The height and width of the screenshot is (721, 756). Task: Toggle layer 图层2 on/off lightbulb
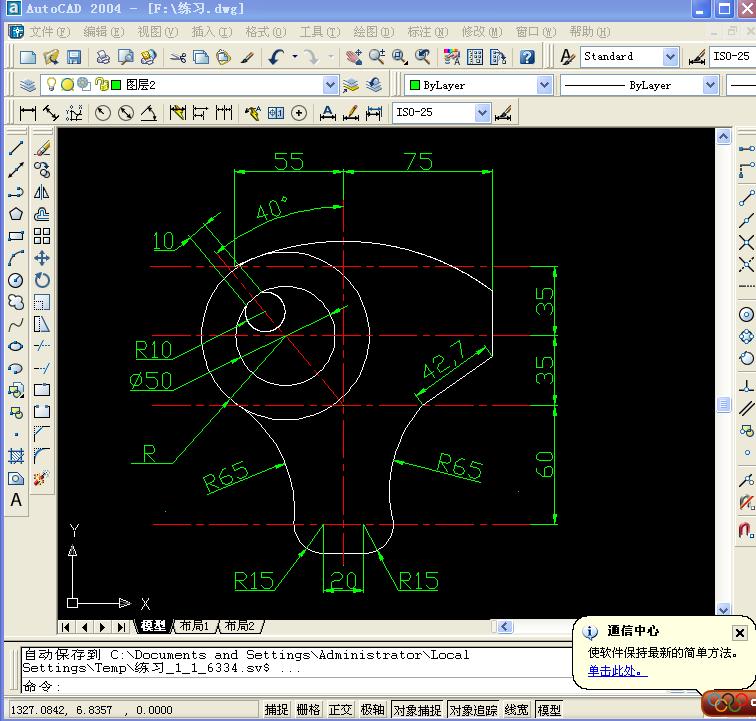(x=51, y=85)
